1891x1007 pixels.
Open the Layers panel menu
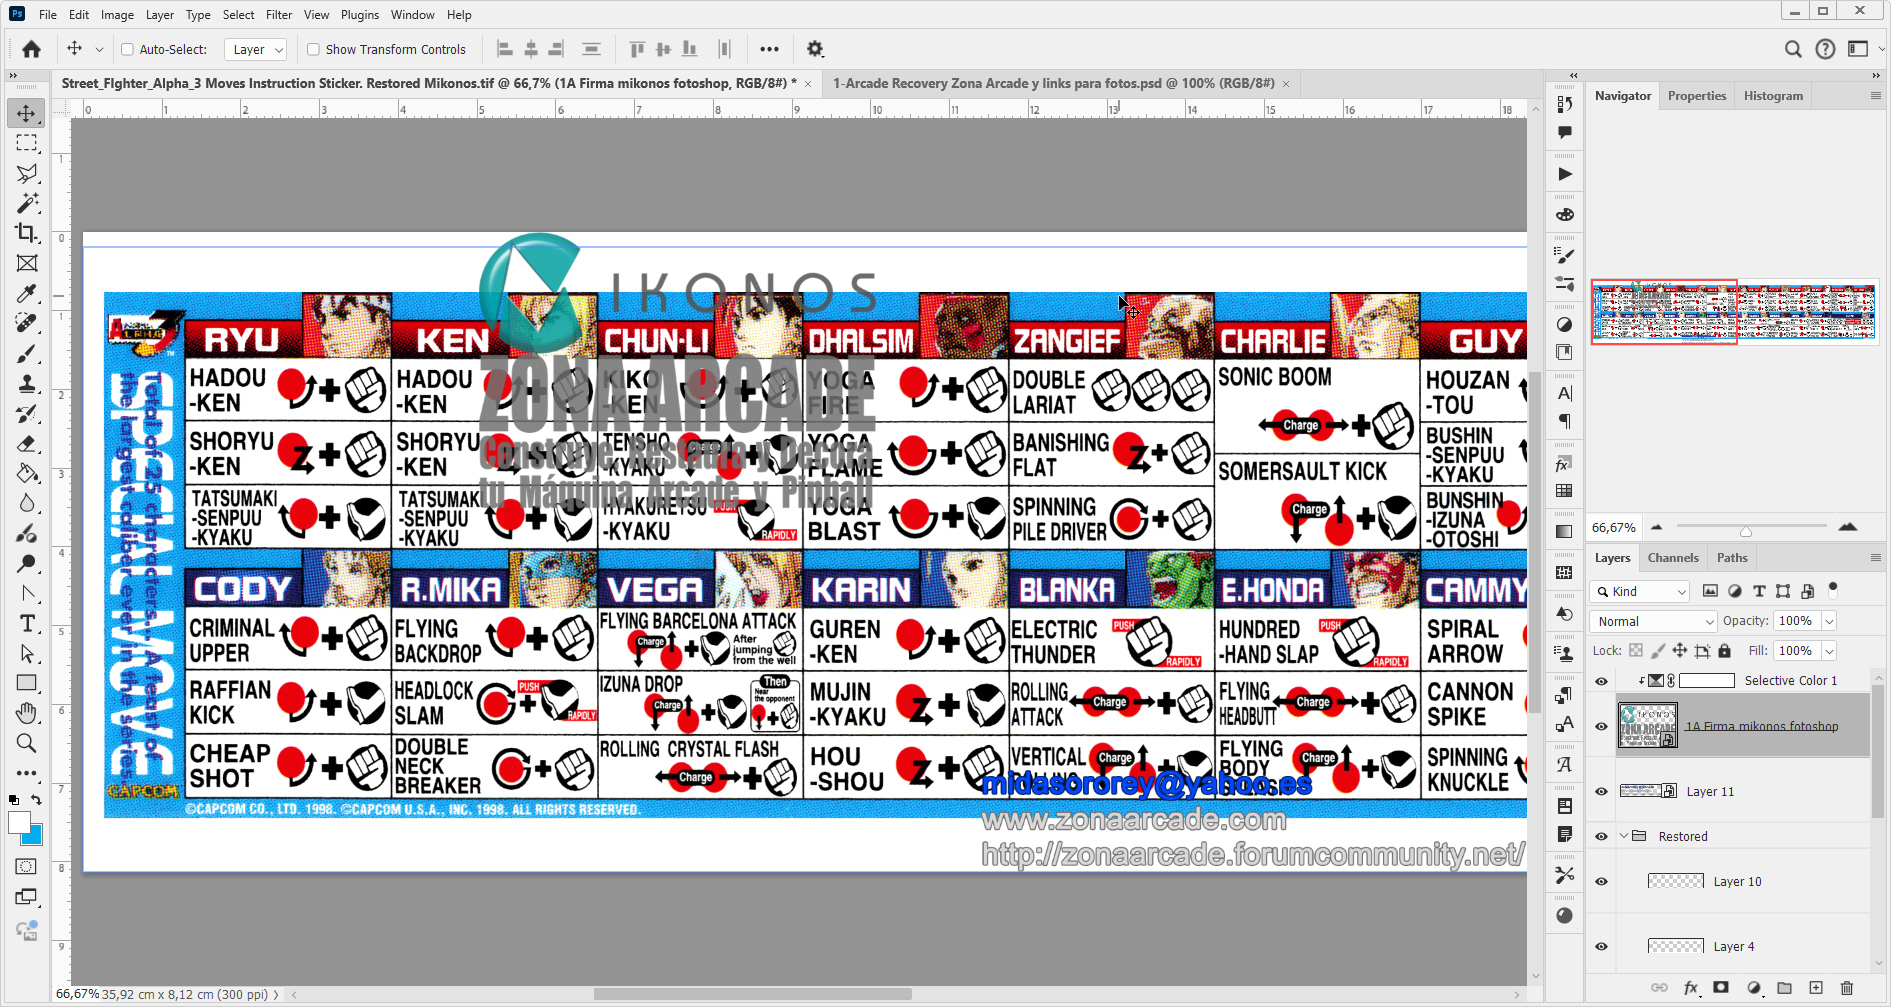point(1876,558)
